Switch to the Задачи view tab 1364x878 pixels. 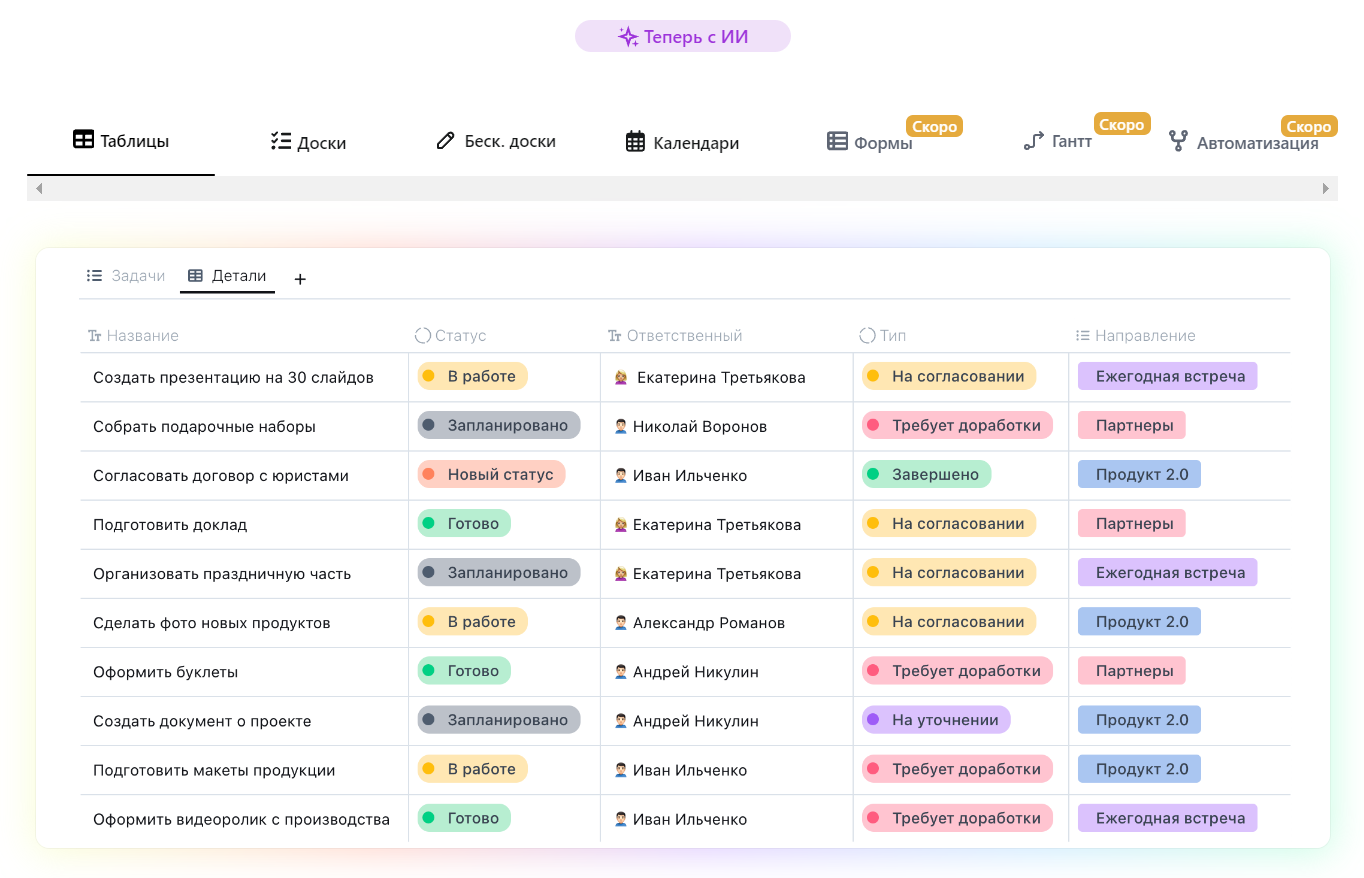point(126,276)
